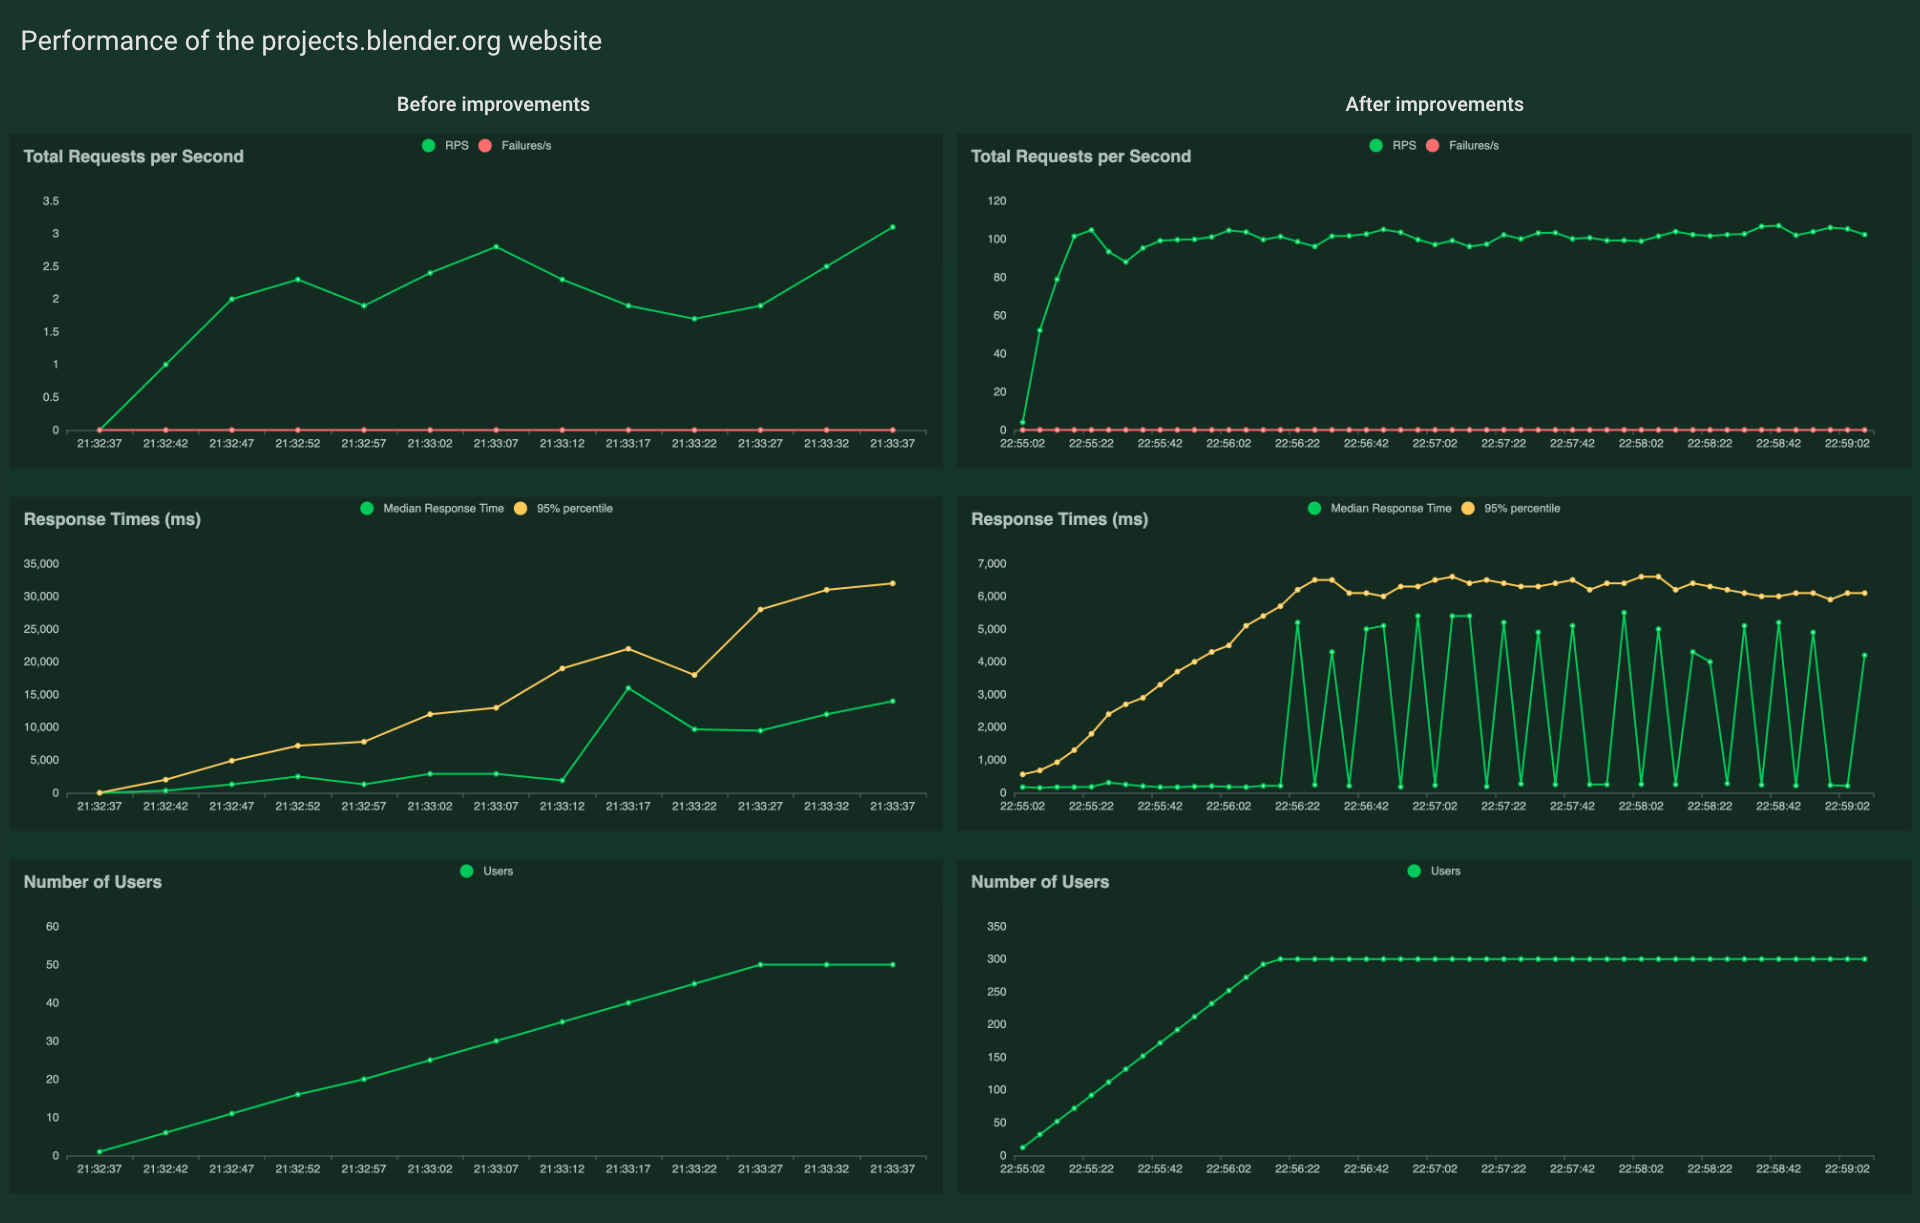Select last median response point in After chart
The image size is (1920, 1223).
pos(1864,655)
